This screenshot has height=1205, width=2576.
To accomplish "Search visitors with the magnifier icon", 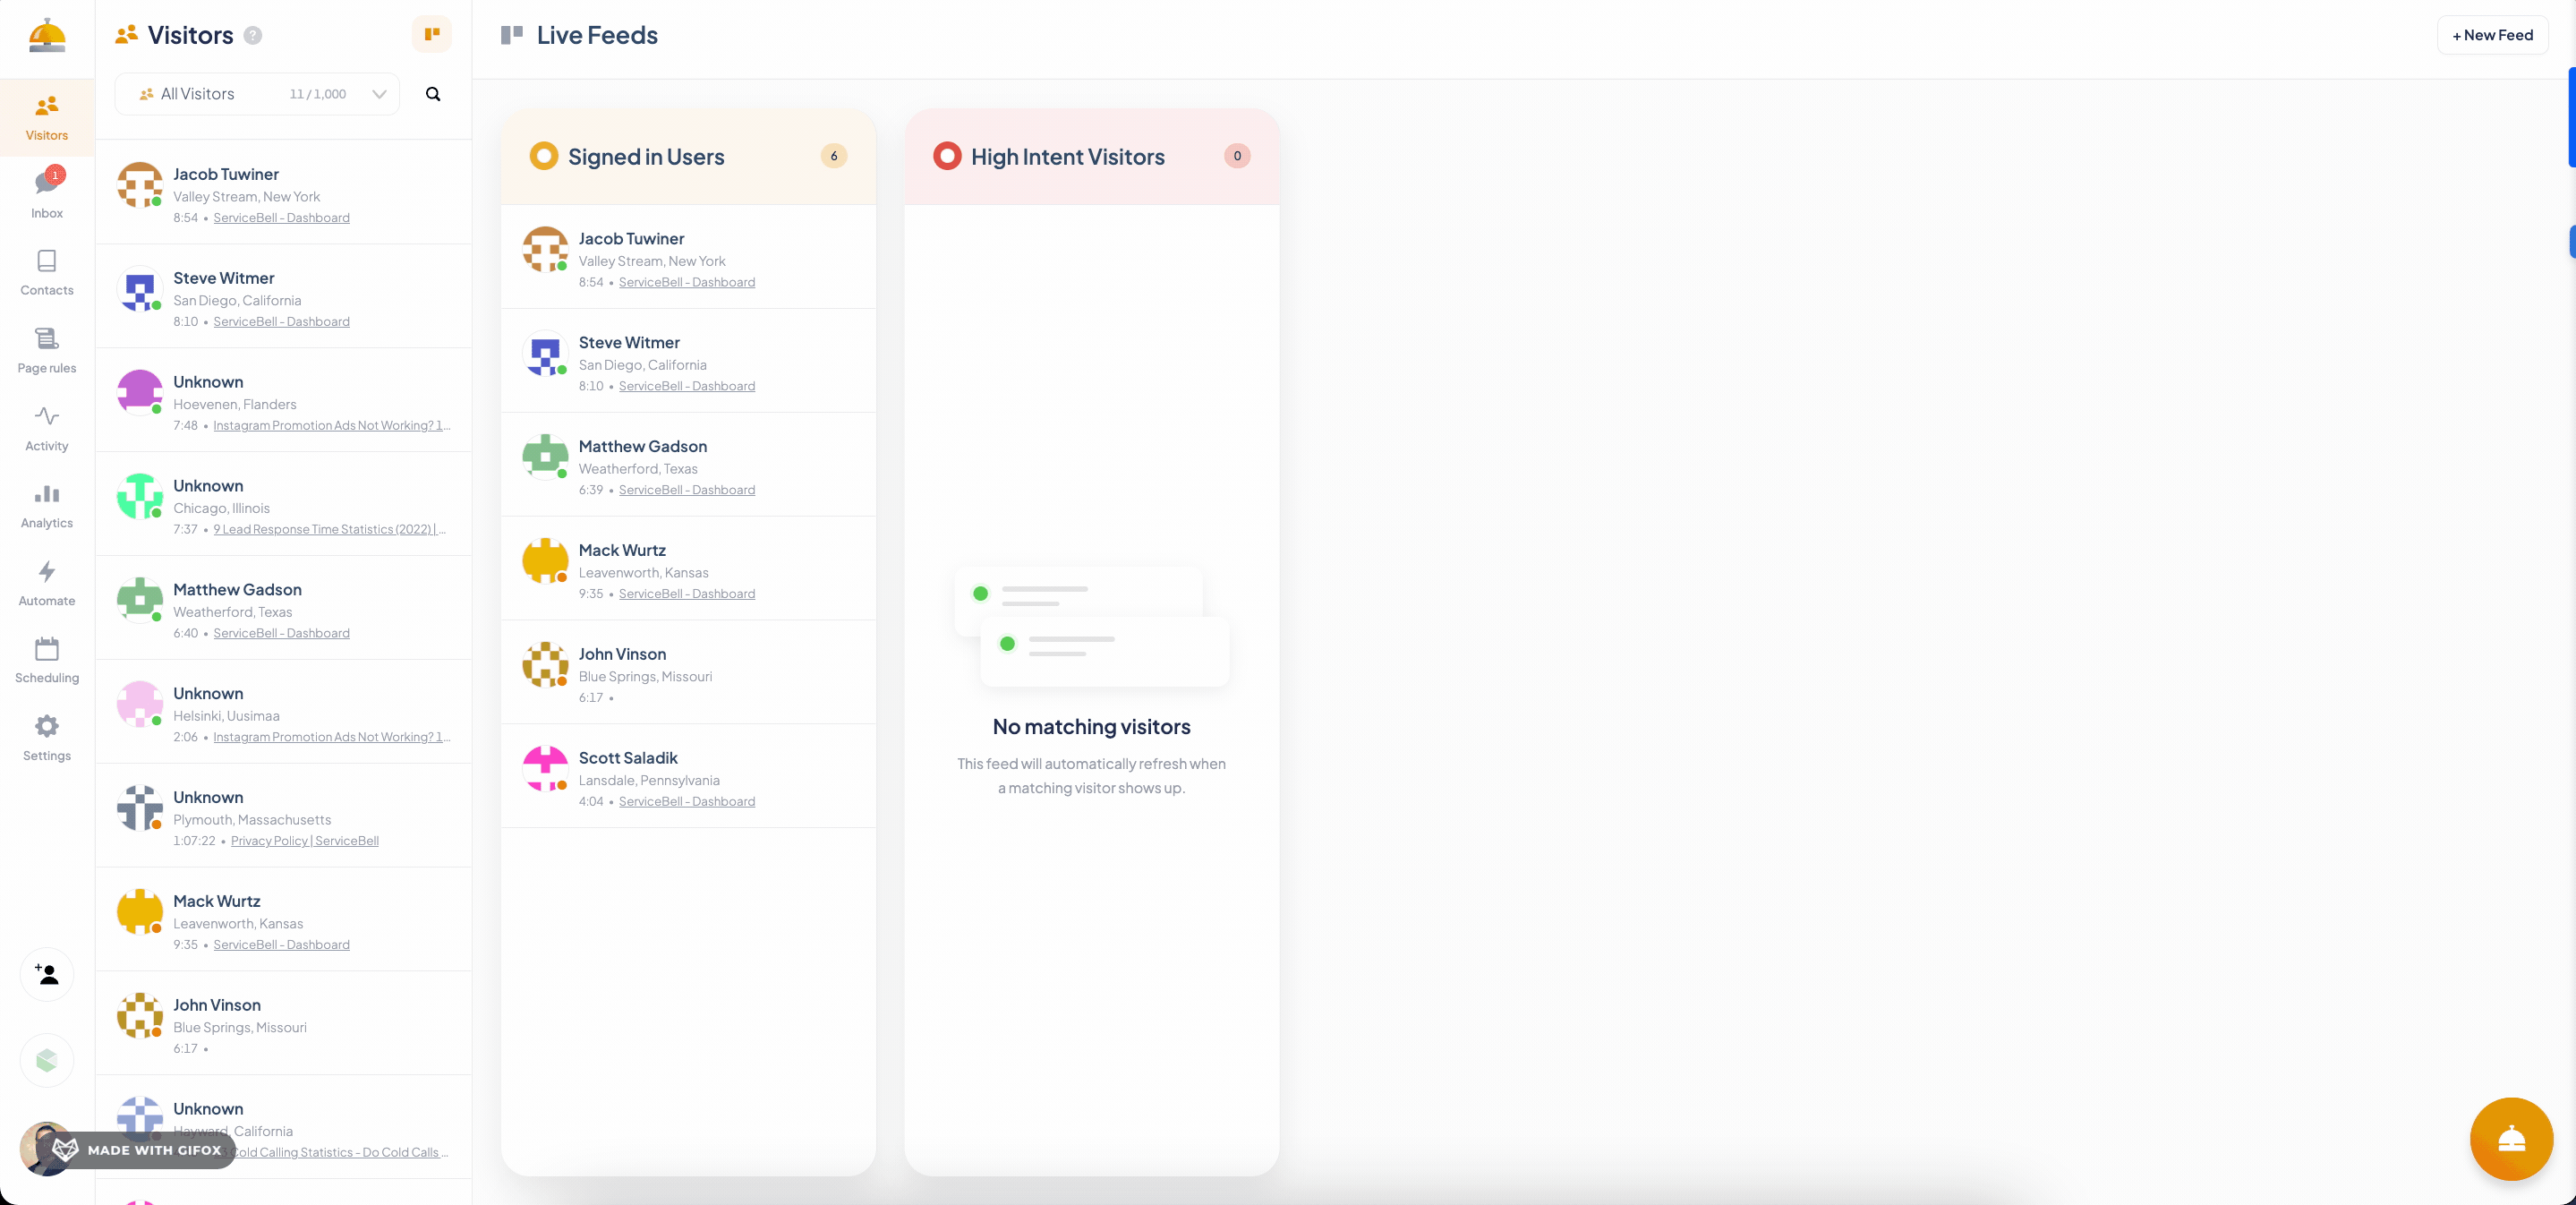I will point(433,94).
